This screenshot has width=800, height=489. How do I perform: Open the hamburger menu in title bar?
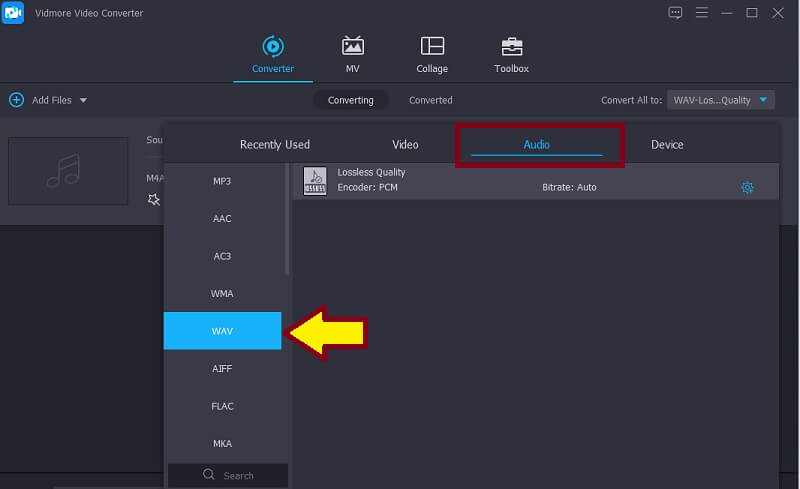coord(701,13)
